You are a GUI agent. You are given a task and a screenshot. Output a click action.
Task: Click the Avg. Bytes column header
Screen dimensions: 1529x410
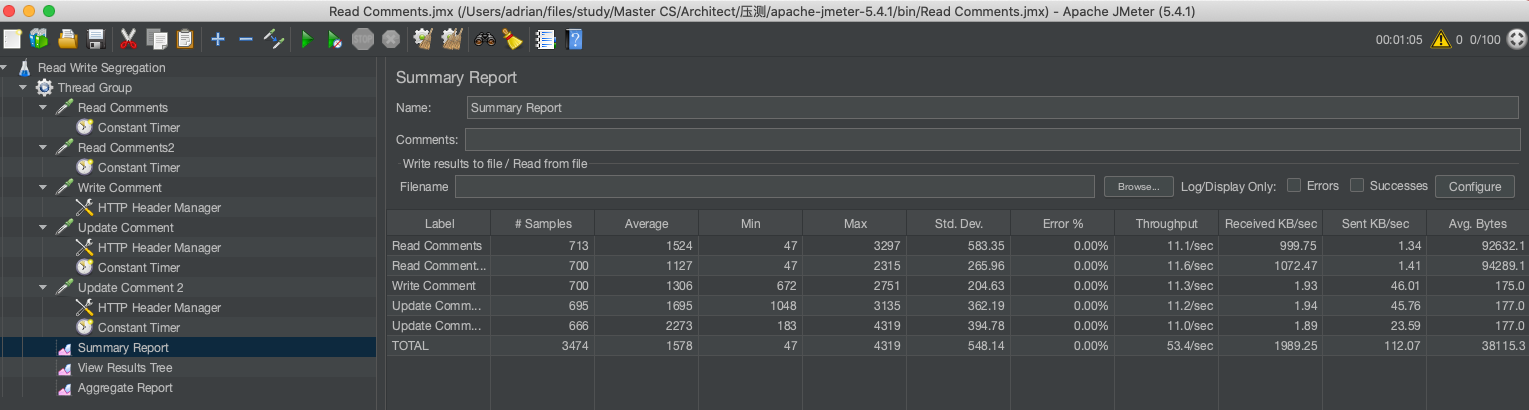point(1477,223)
